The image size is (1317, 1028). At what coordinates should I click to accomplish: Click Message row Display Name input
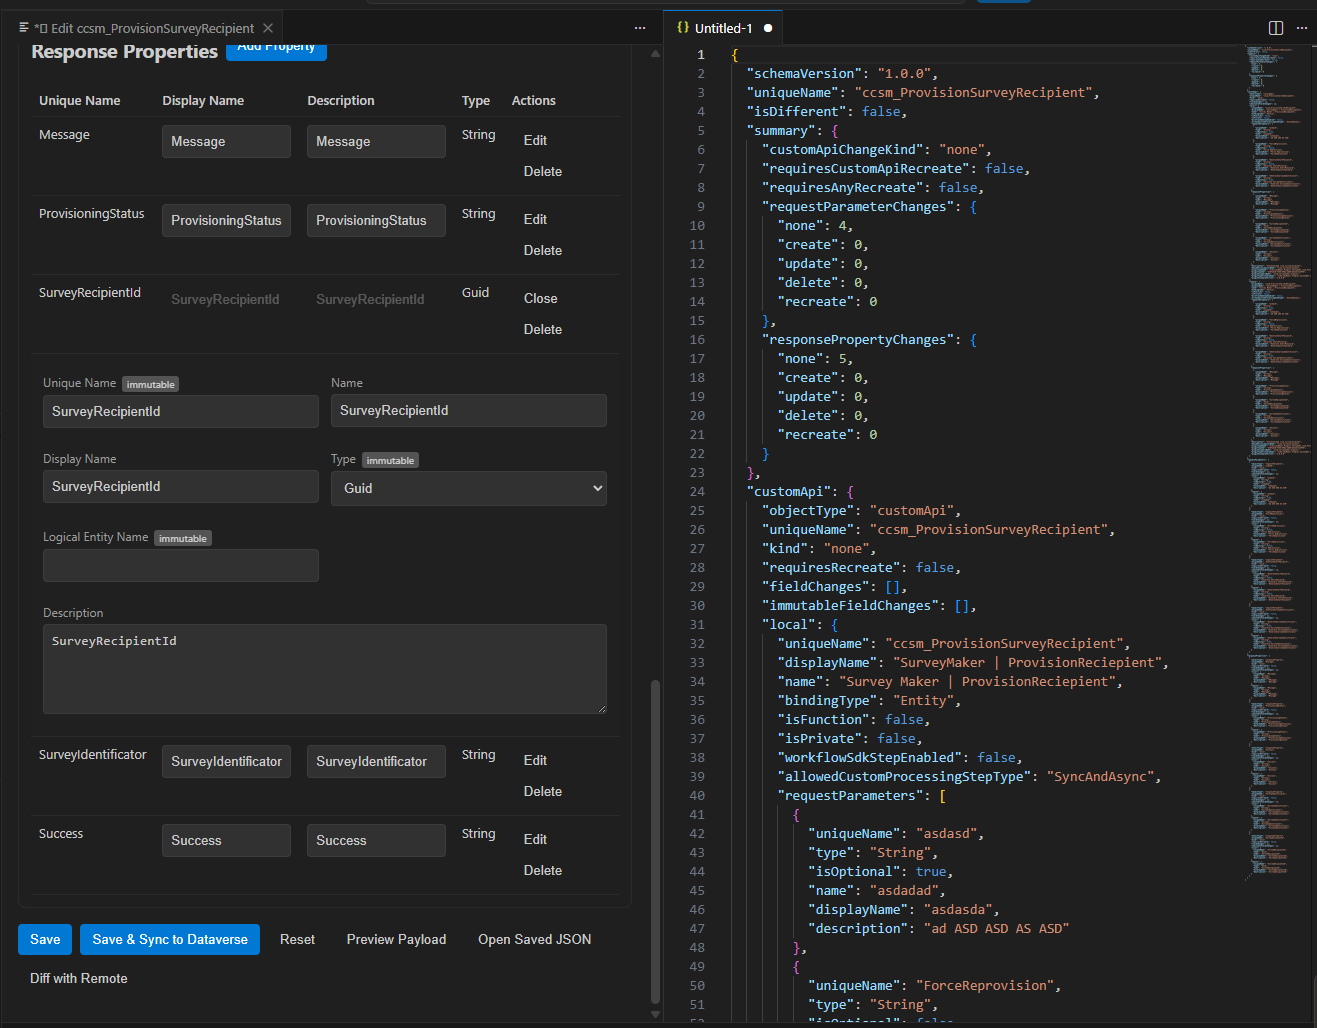click(x=226, y=141)
